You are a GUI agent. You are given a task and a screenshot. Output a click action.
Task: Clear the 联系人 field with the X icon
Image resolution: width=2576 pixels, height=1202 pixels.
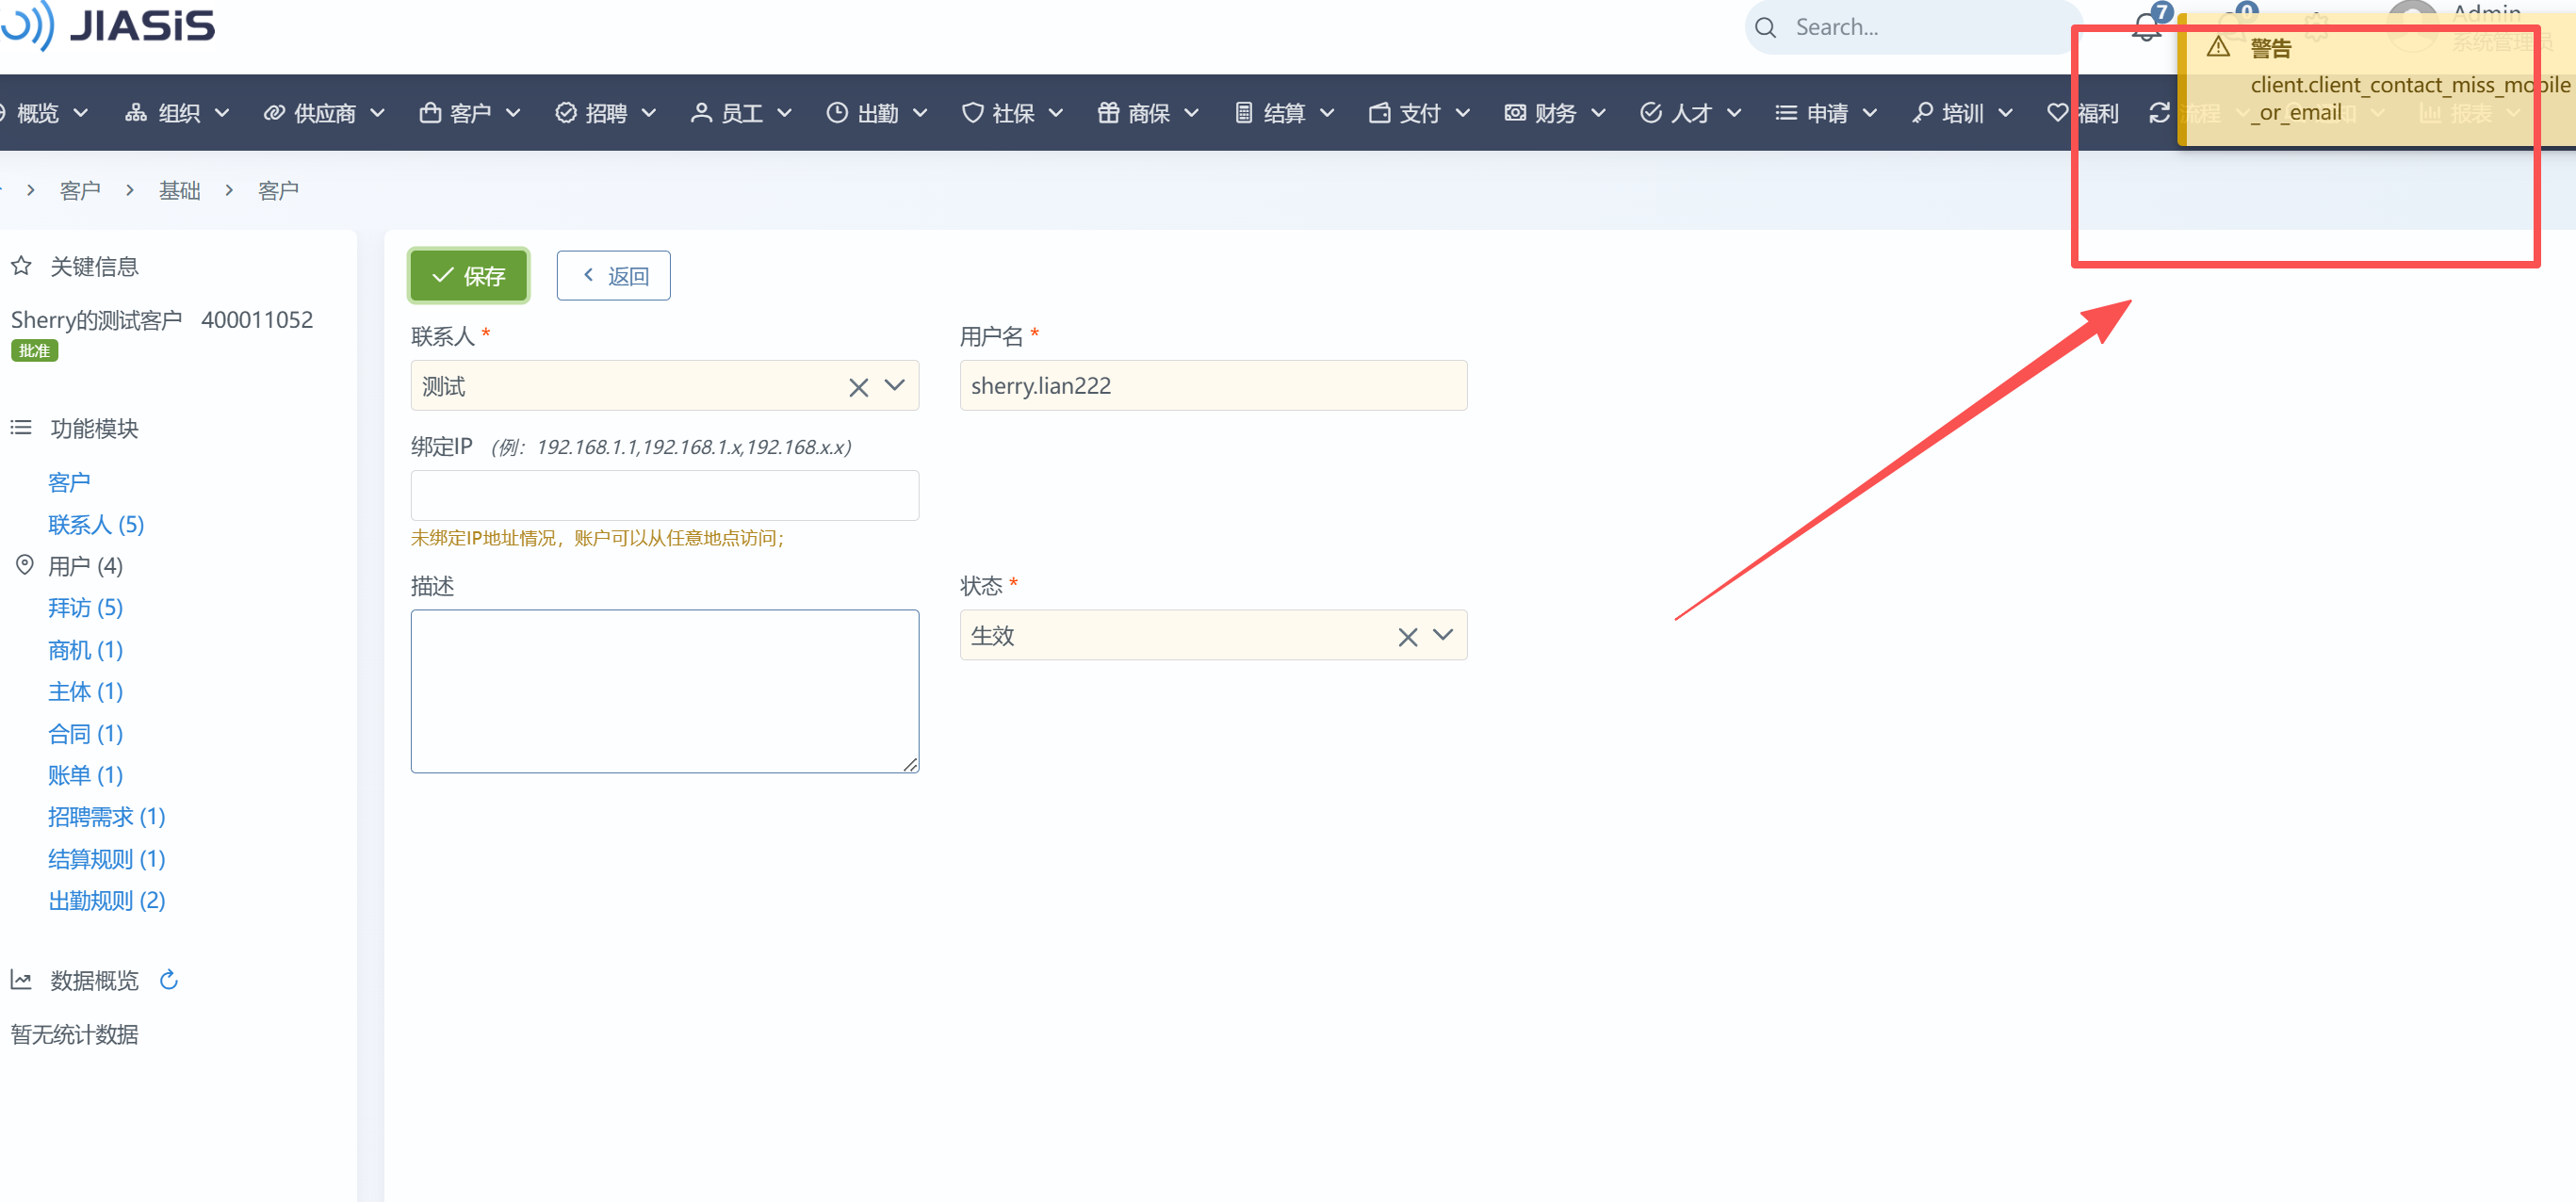point(858,387)
